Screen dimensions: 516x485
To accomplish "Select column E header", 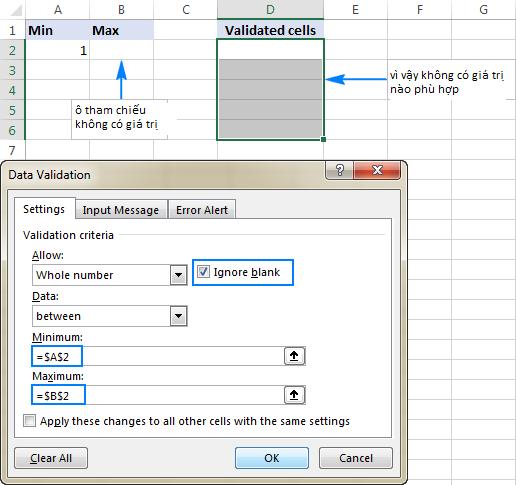I will (355, 9).
